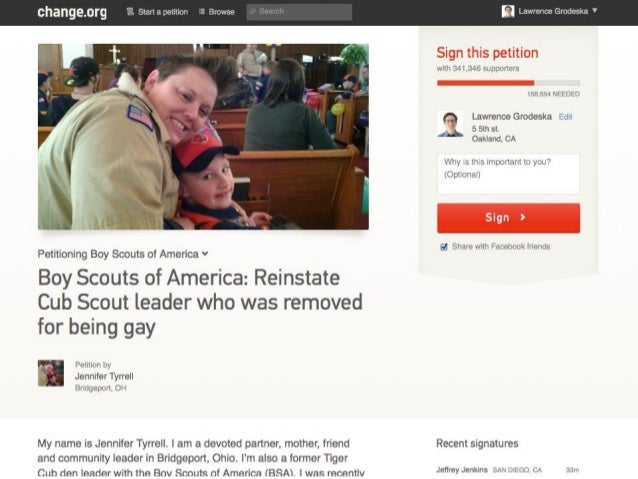
Task: Click the Start a petition flag icon
Action: pyautogui.click(x=130, y=11)
